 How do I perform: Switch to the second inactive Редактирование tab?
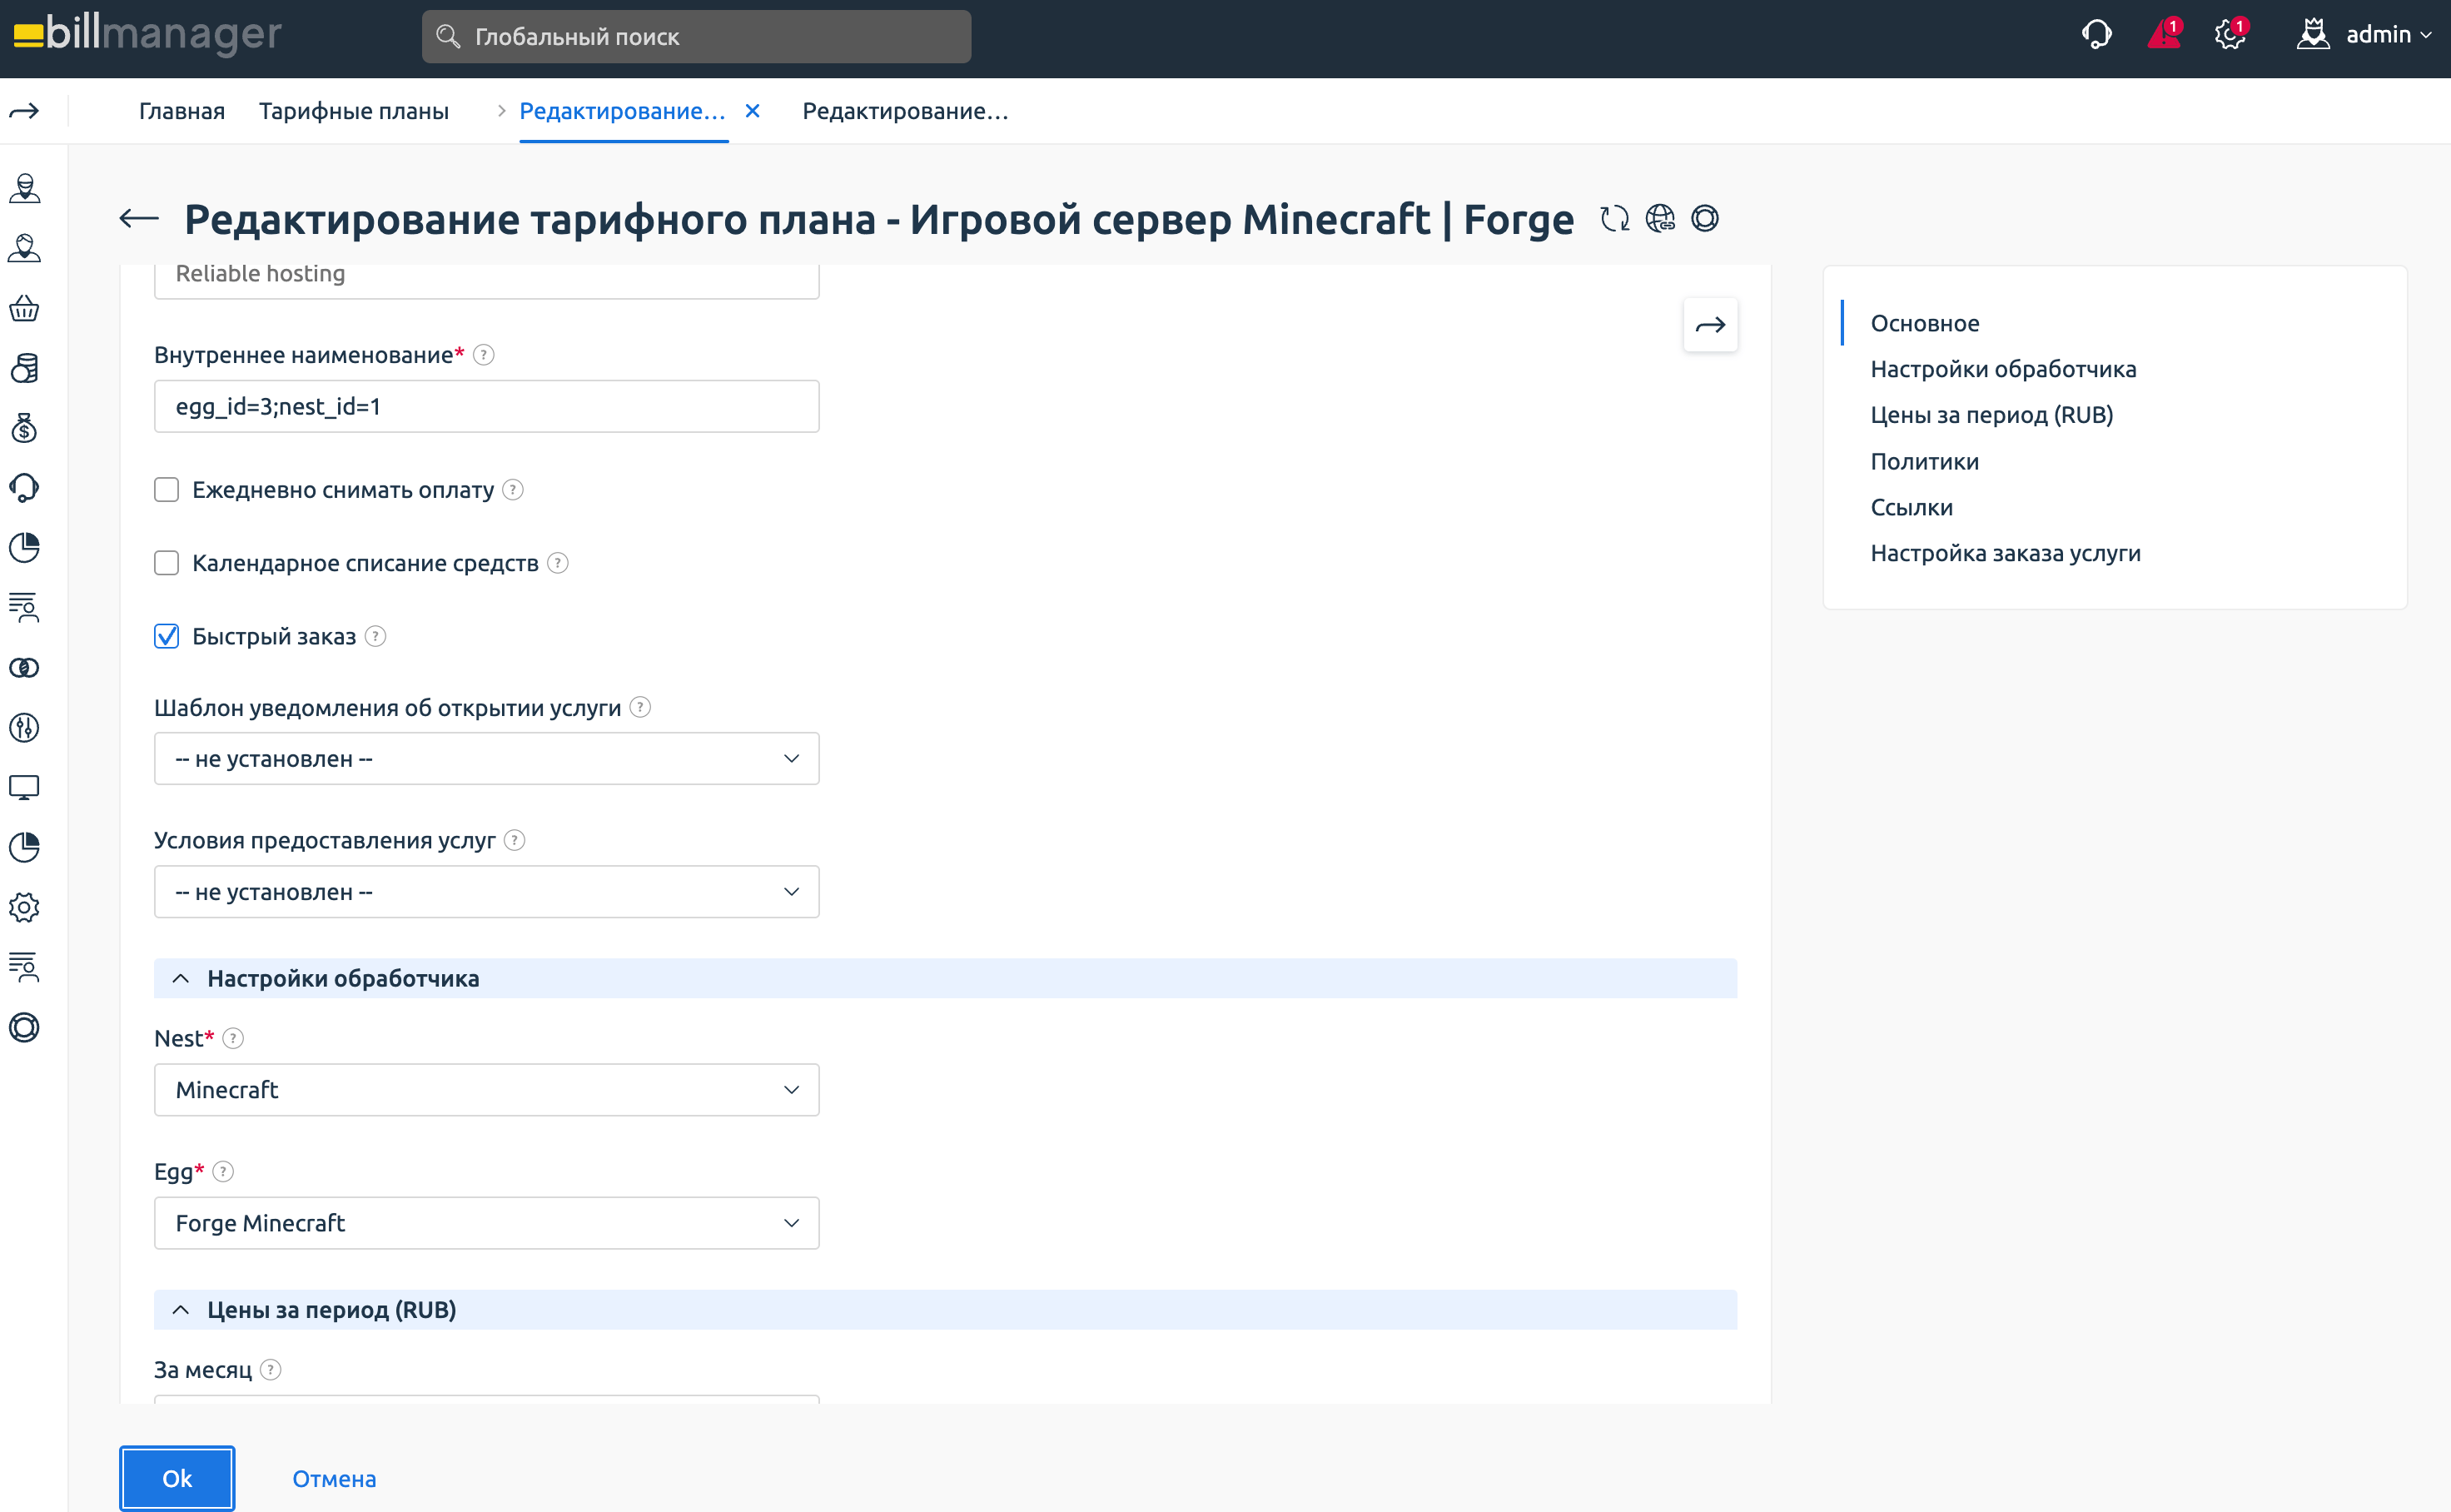click(x=906, y=111)
